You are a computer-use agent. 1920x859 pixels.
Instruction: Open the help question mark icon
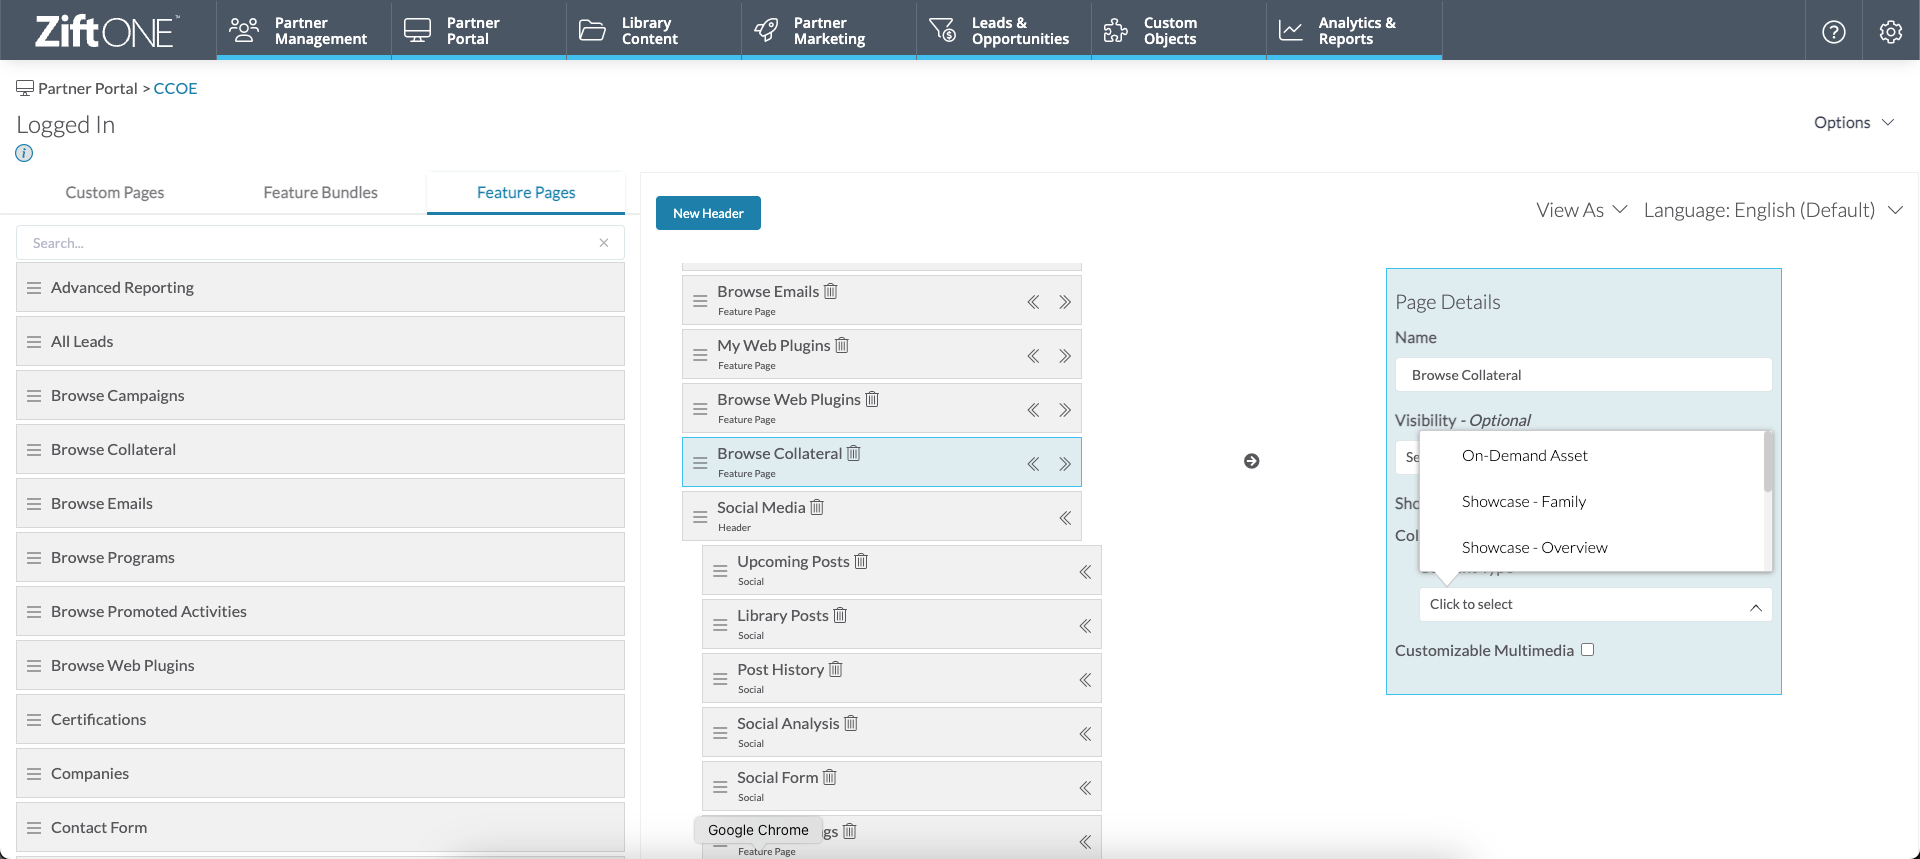(x=1834, y=31)
